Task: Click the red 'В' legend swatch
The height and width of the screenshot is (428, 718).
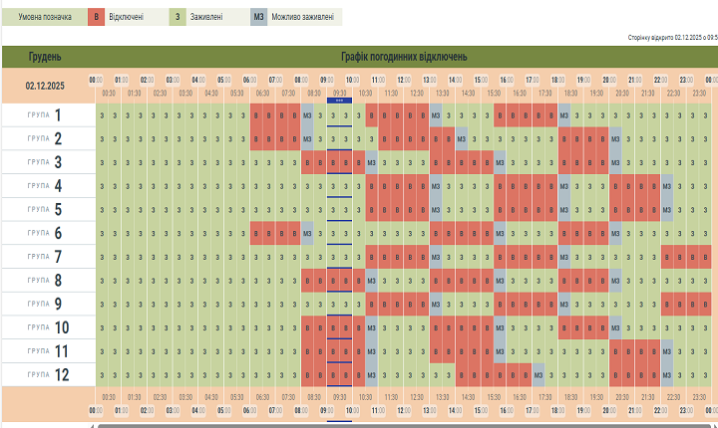Action: (95, 17)
